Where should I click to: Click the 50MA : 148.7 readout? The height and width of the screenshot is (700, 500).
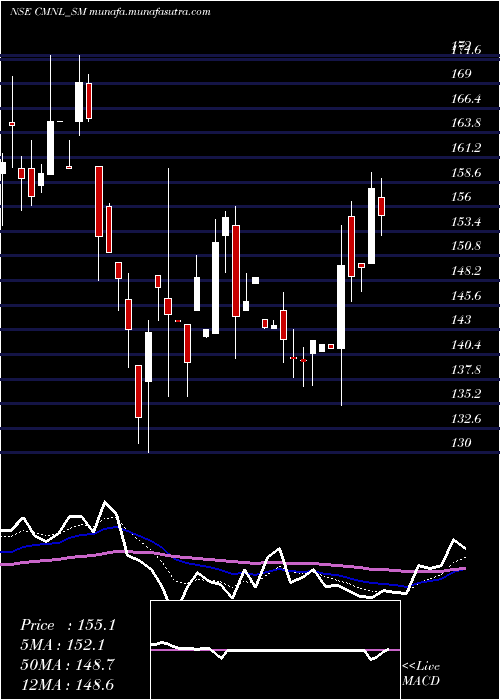tap(67, 665)
